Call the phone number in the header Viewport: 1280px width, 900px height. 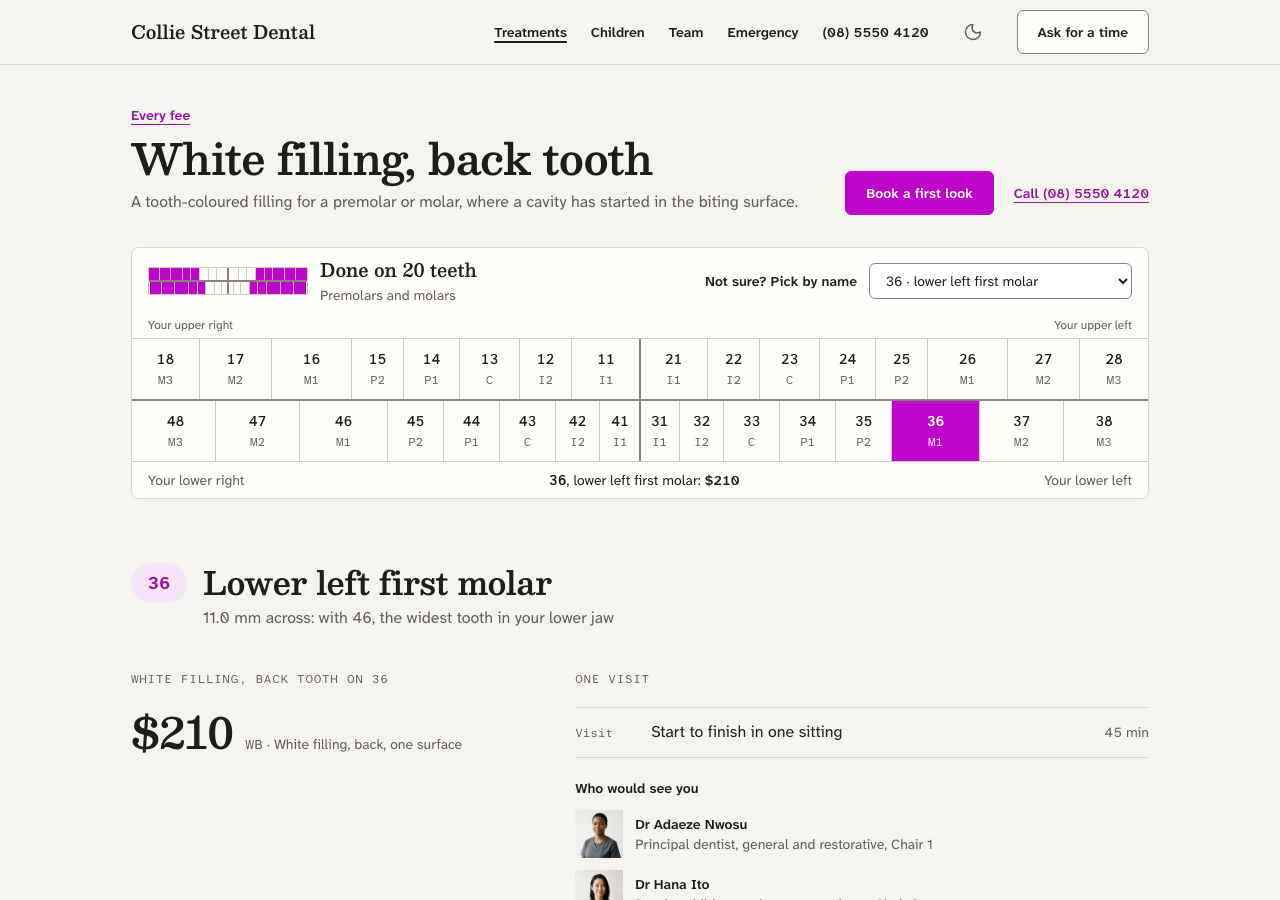pyautogui.click(x=875, y=32)
